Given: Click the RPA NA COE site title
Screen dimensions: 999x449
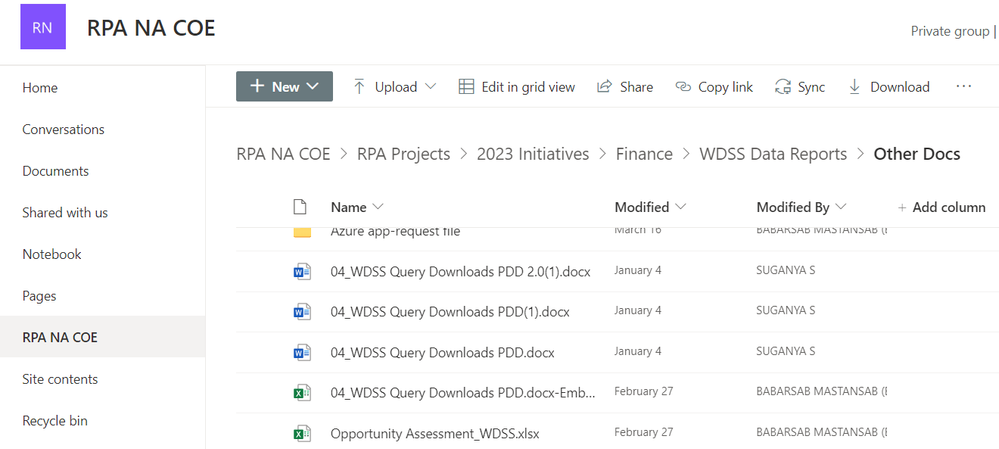Looking at the screenshot, I should tap(151, 28).
